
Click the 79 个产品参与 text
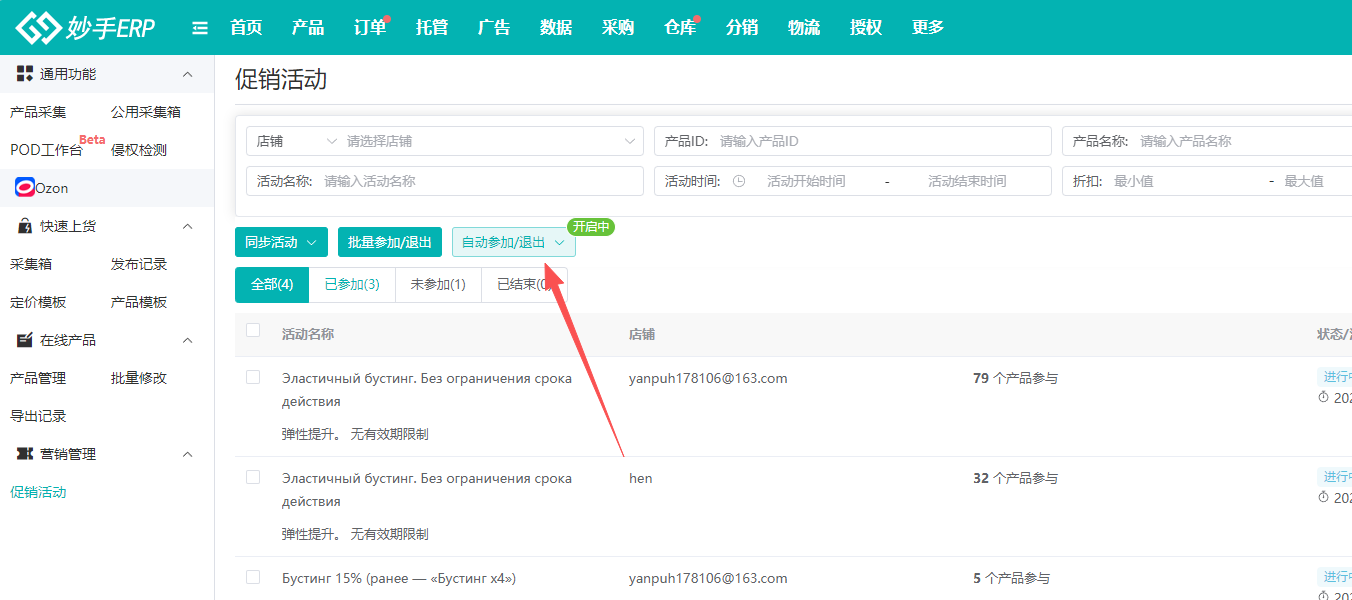(1015, 378)
